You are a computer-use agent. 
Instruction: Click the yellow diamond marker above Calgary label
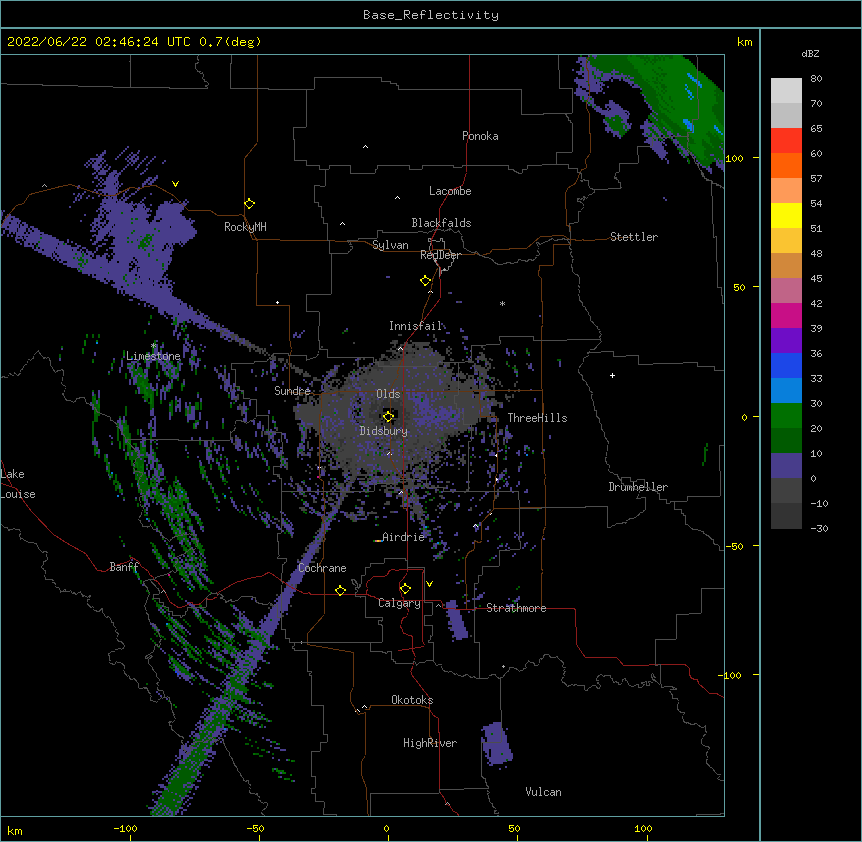point(405,589)
